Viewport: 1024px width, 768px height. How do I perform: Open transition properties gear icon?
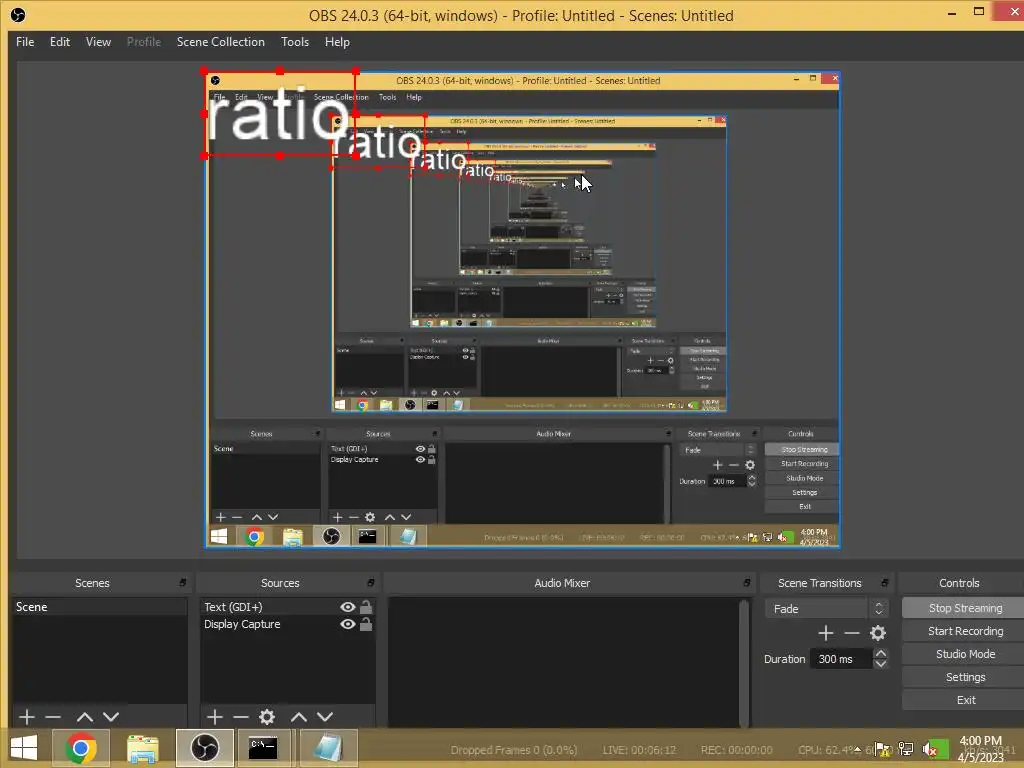(878, 633)
